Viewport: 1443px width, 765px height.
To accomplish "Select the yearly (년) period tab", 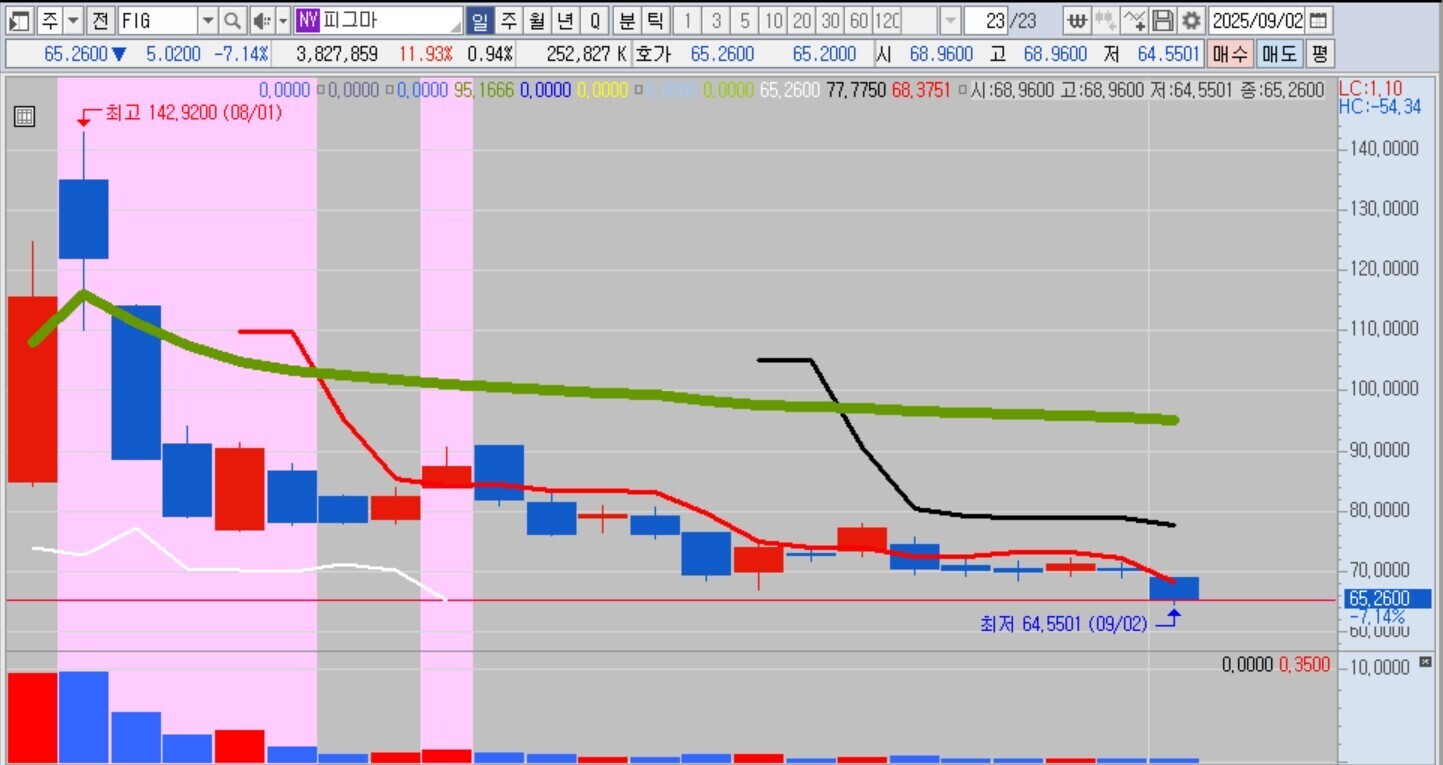I will pyautogui.click(x=566, y=20).
